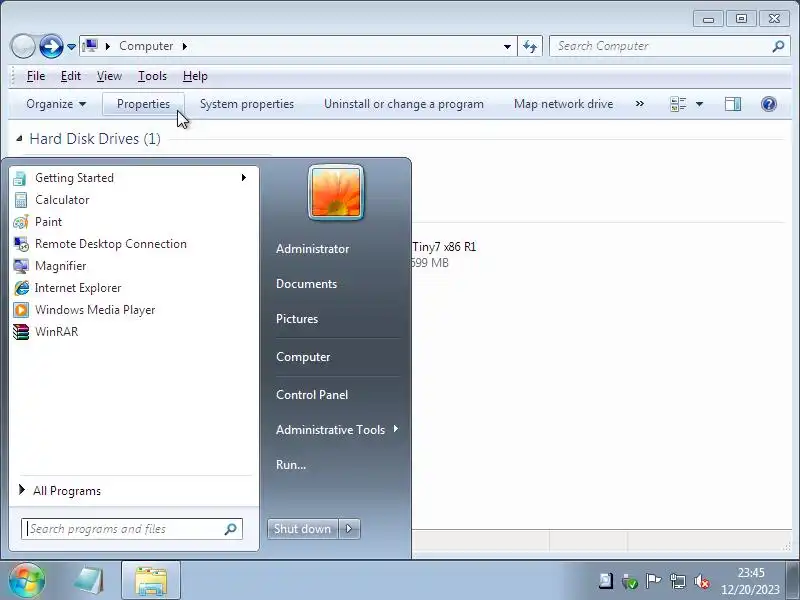Show more toolbar commands chevron
This screenshot has height=600, width=800.
coord(639,104)
